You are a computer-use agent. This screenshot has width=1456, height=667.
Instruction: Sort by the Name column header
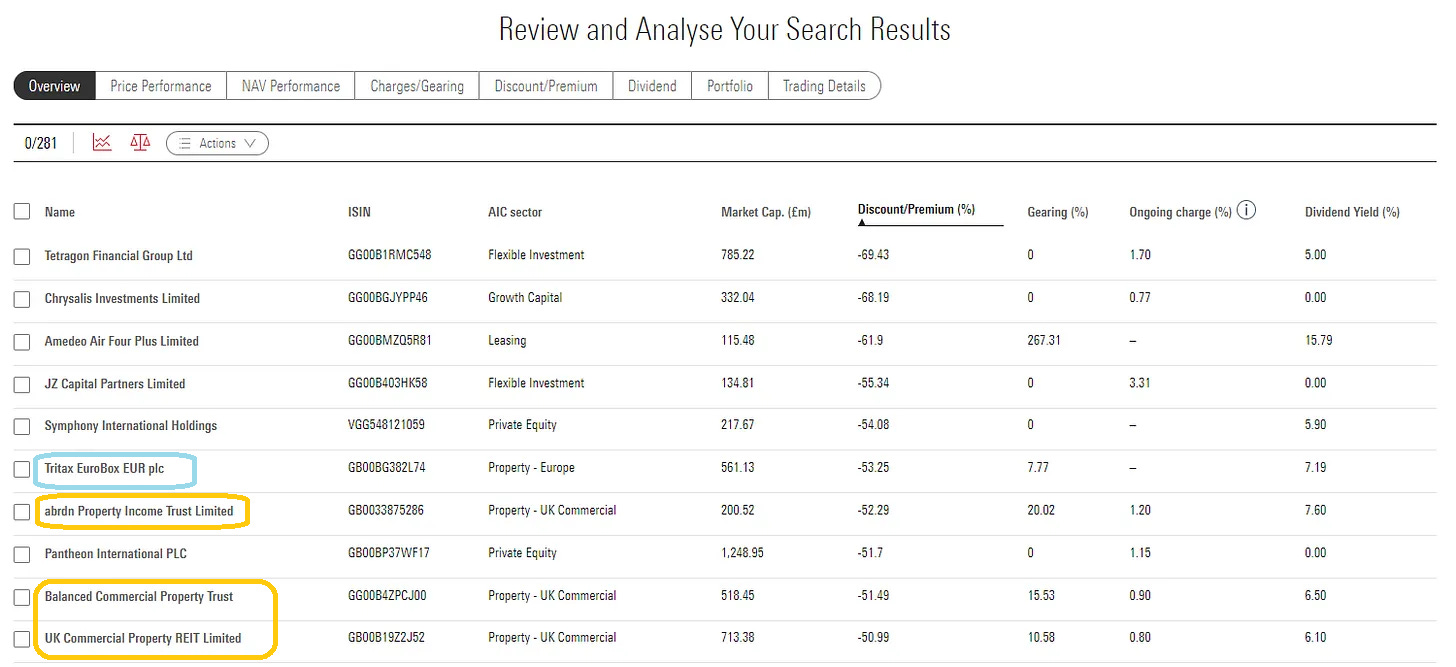tap(60, 212)
